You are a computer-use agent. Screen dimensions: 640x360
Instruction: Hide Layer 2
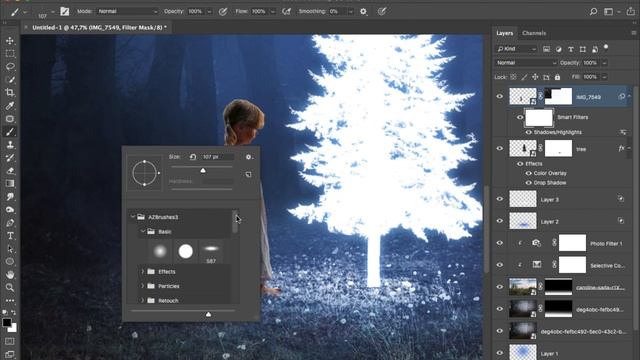[x=500, y=221]
